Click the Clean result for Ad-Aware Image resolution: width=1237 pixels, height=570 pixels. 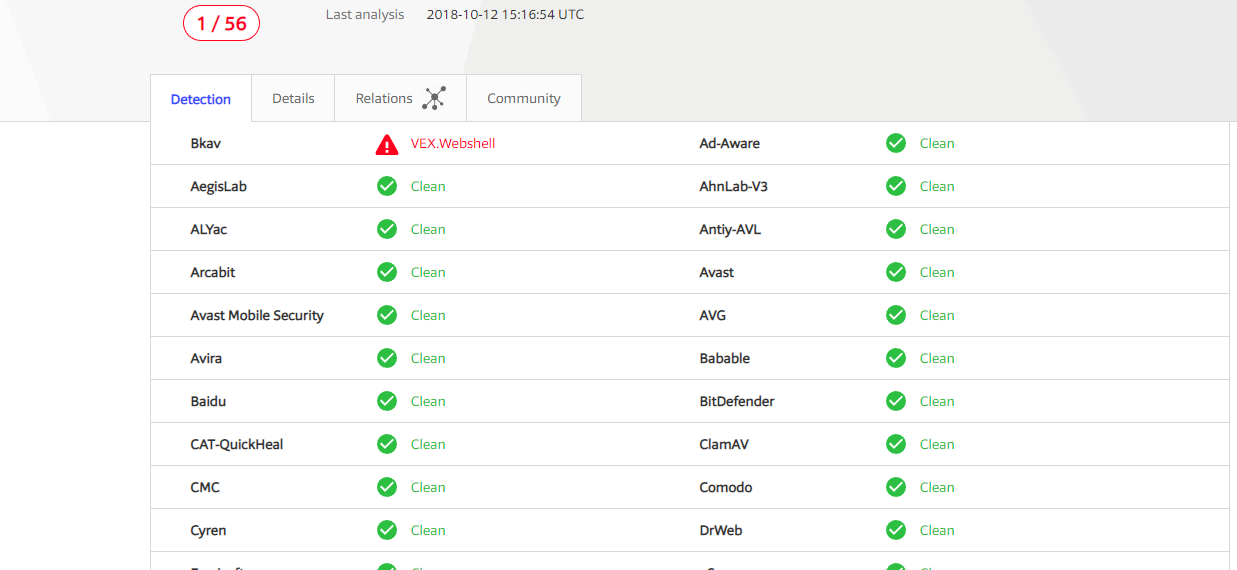(x=937, y=143)
